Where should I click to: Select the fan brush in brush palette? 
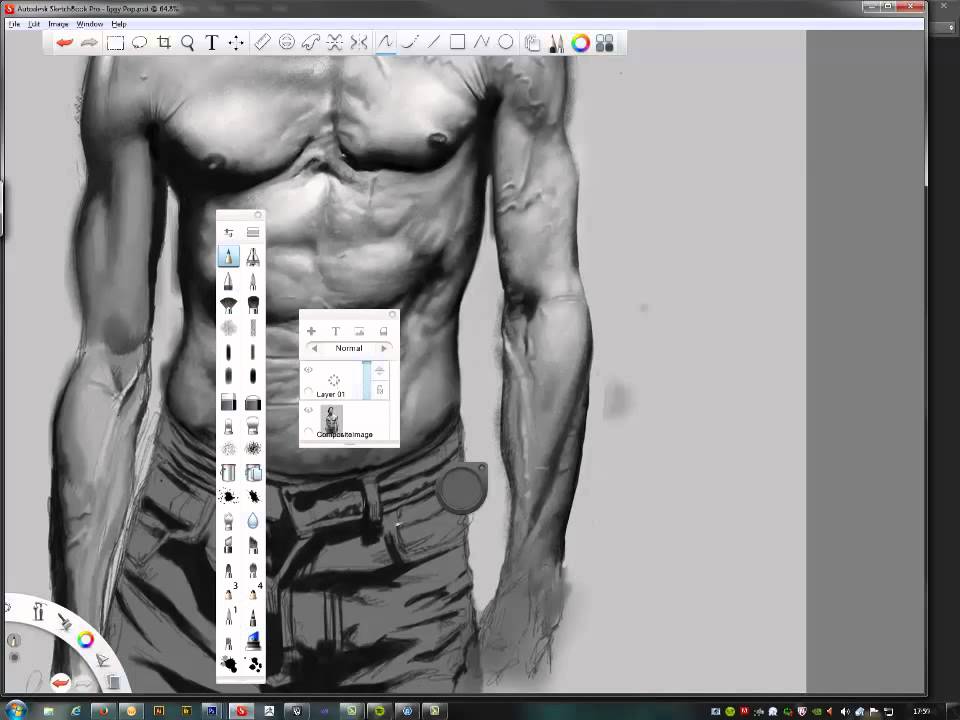pos(228,305)
